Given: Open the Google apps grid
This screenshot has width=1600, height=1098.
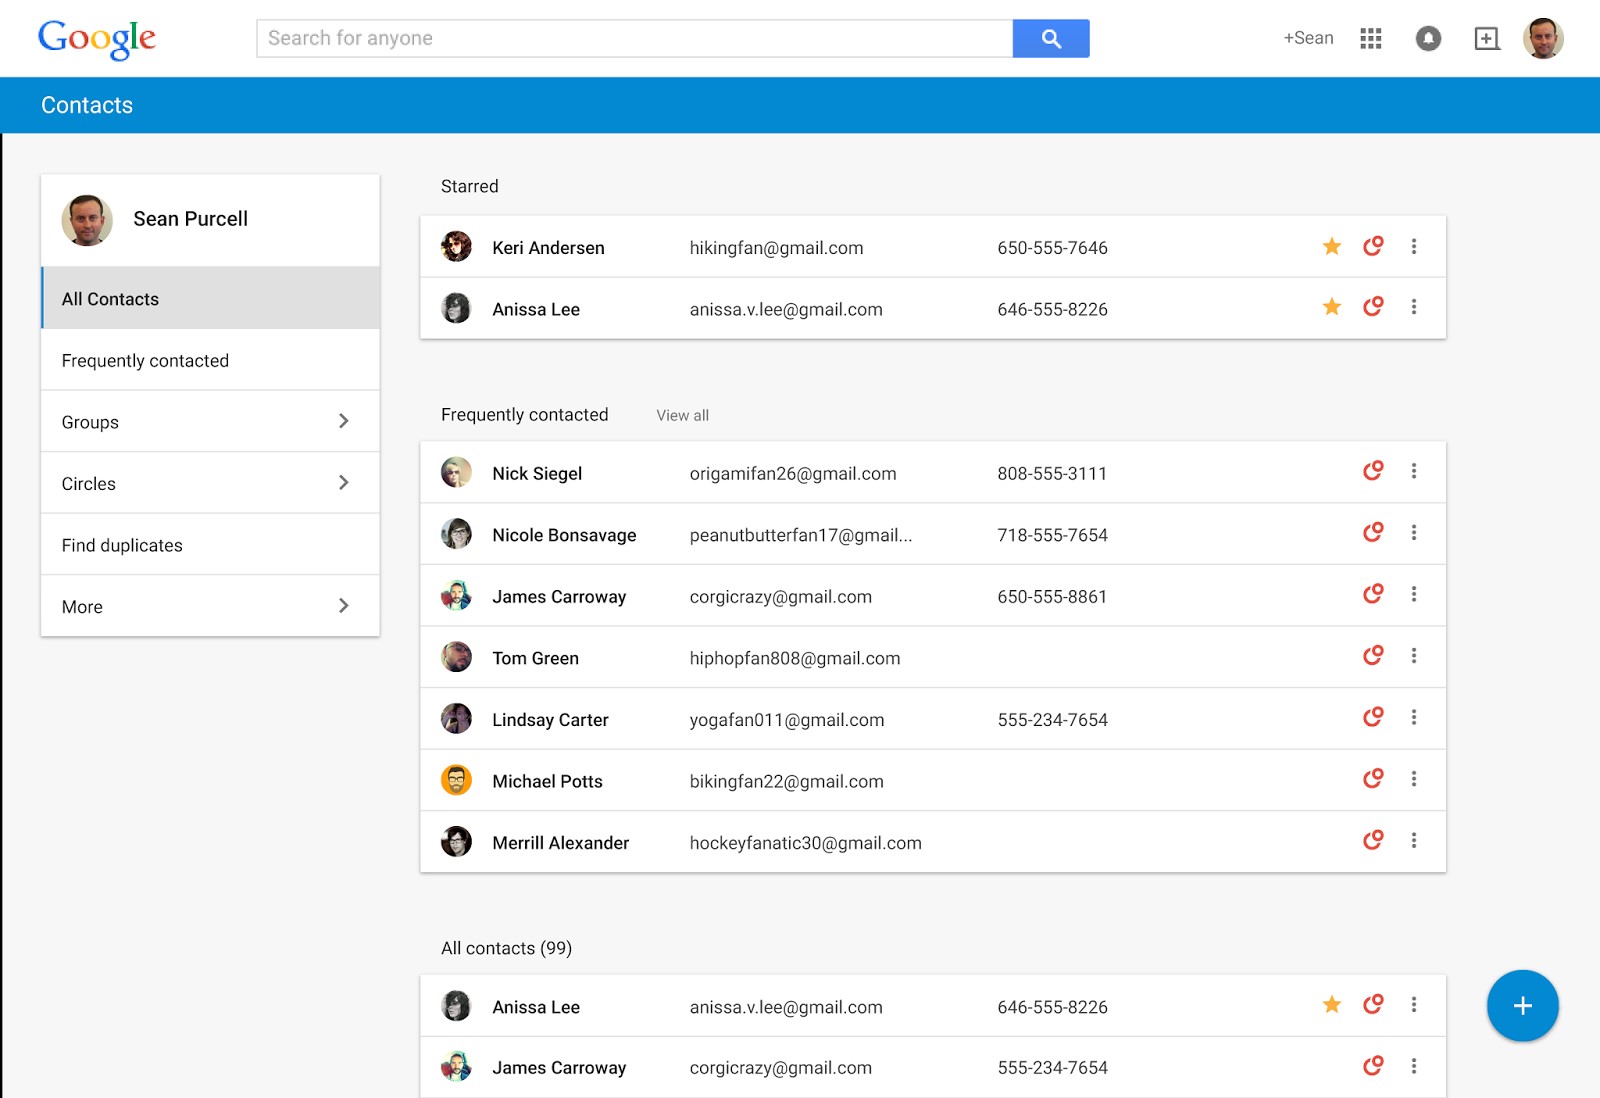Looking at the screenshot, I should [1371, 38].
